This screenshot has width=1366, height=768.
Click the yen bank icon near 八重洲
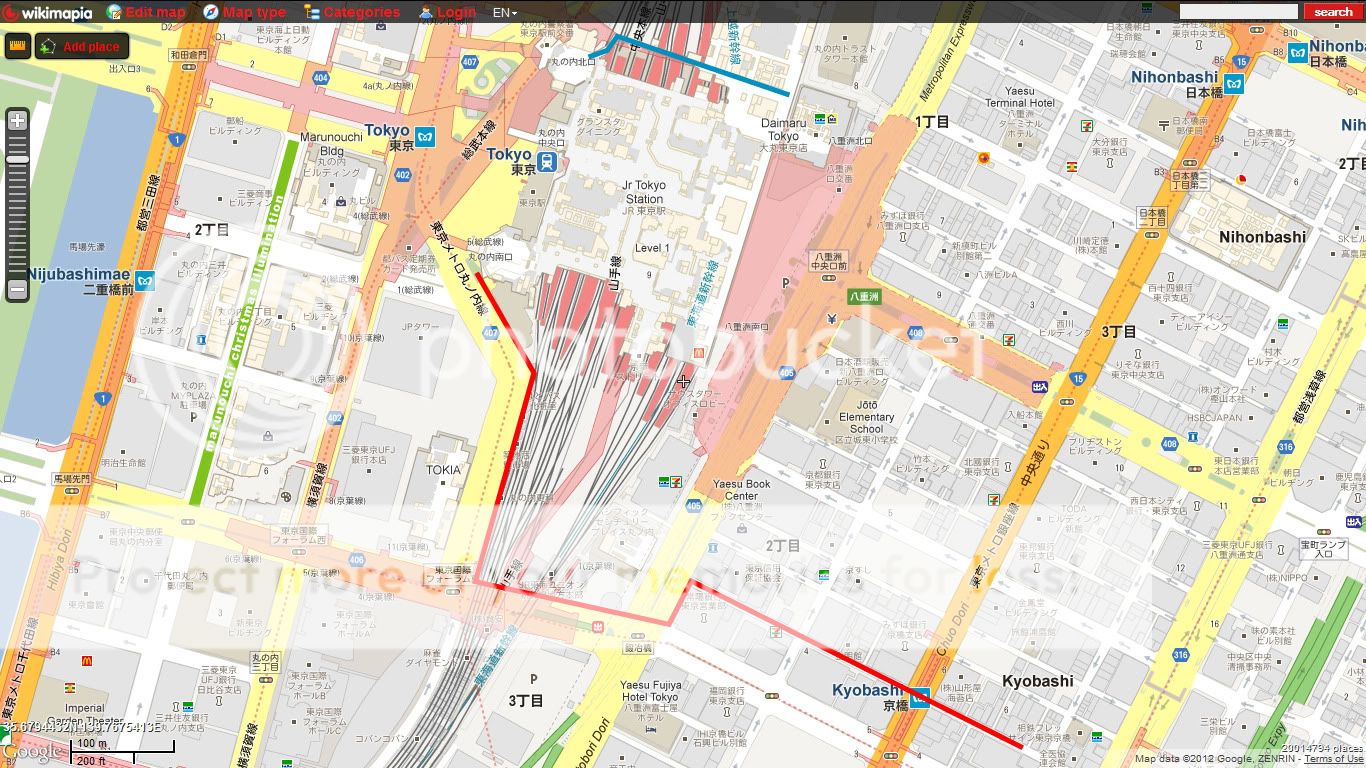point(832,318)
